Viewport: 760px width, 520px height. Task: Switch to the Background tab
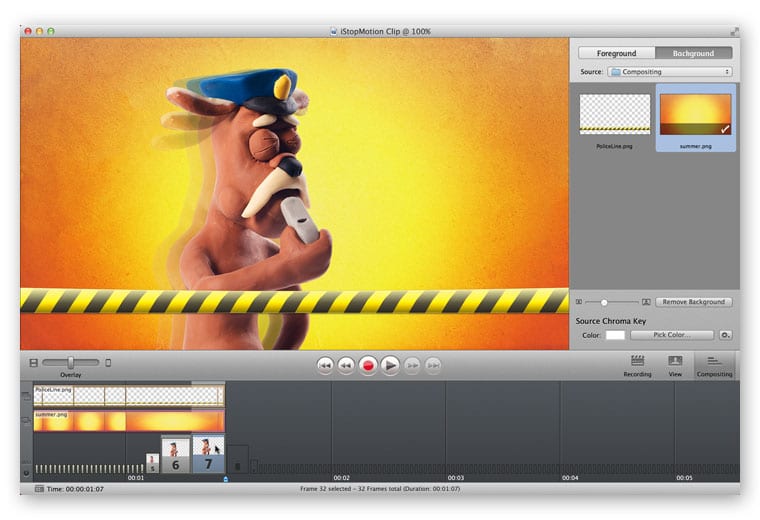tap(694, 53)
